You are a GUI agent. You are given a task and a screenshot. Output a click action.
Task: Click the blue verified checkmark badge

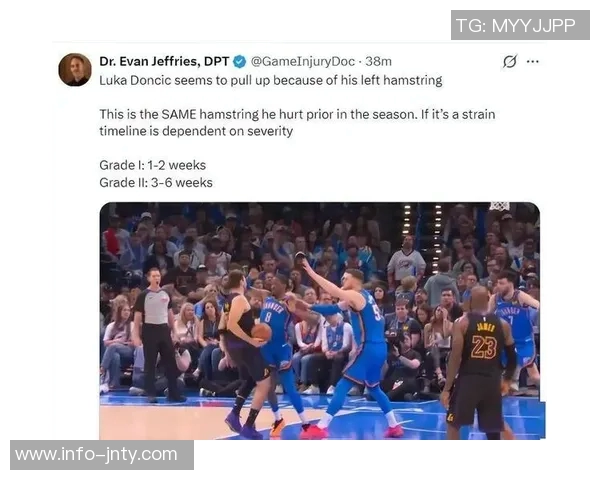240,61
